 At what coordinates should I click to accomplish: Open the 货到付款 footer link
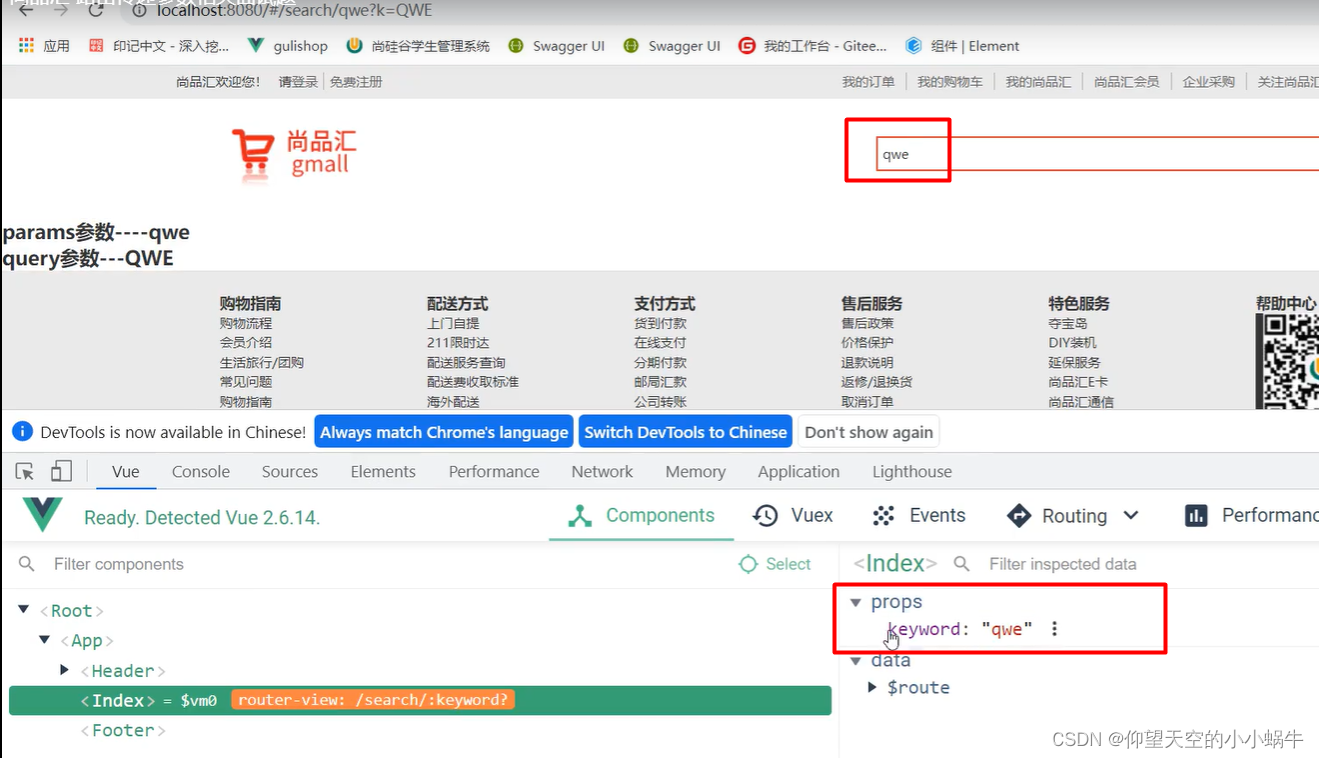pos(660,323)
